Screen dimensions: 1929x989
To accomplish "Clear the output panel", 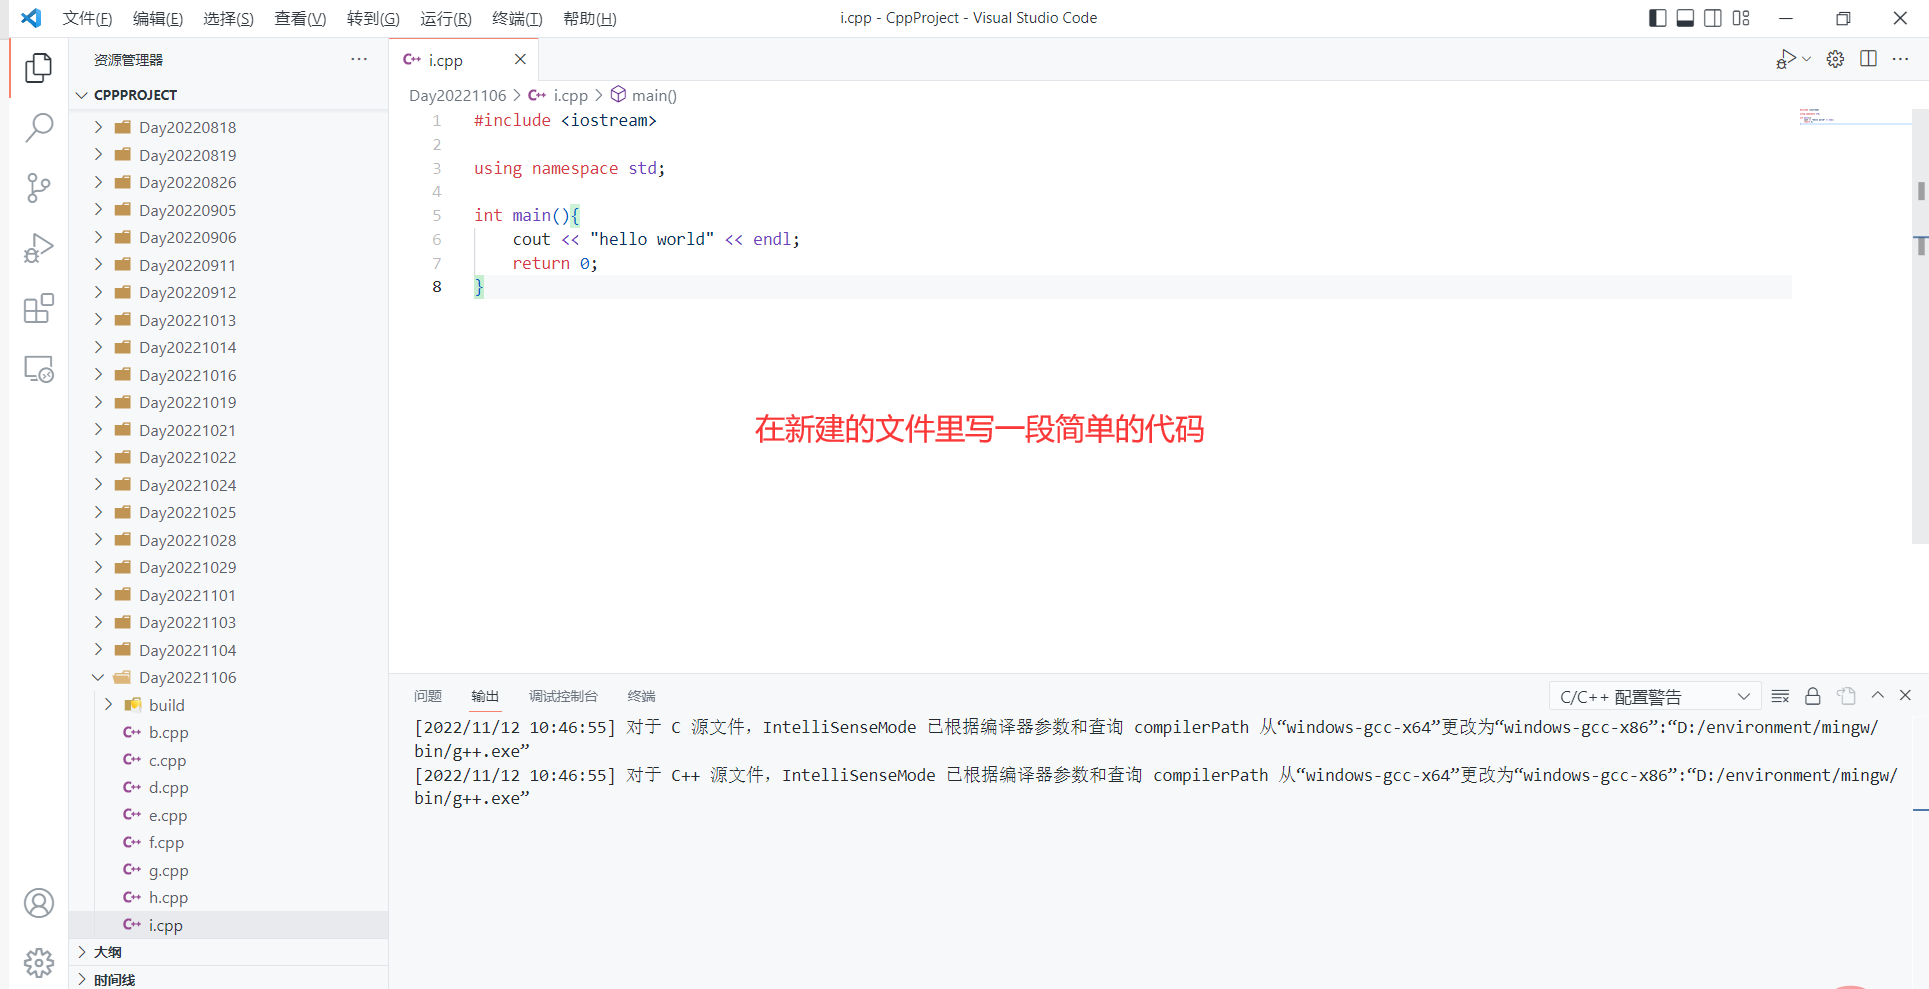I will 1780,696.
